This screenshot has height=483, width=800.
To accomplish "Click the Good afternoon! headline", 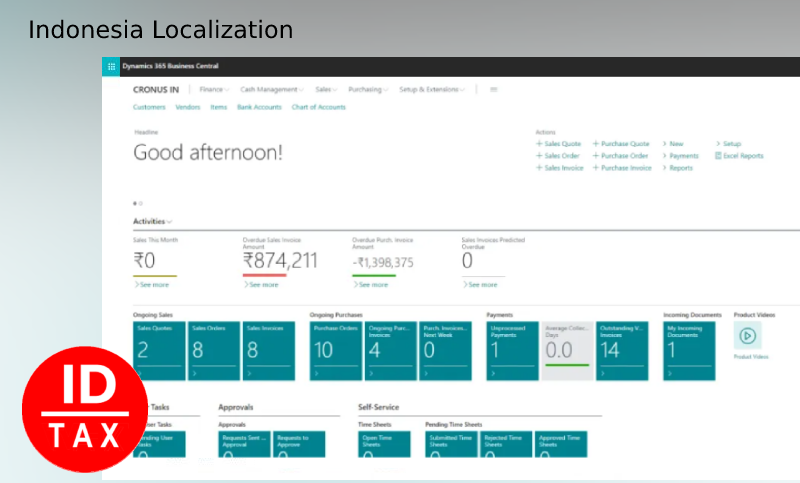I will [x=208, y=152].
